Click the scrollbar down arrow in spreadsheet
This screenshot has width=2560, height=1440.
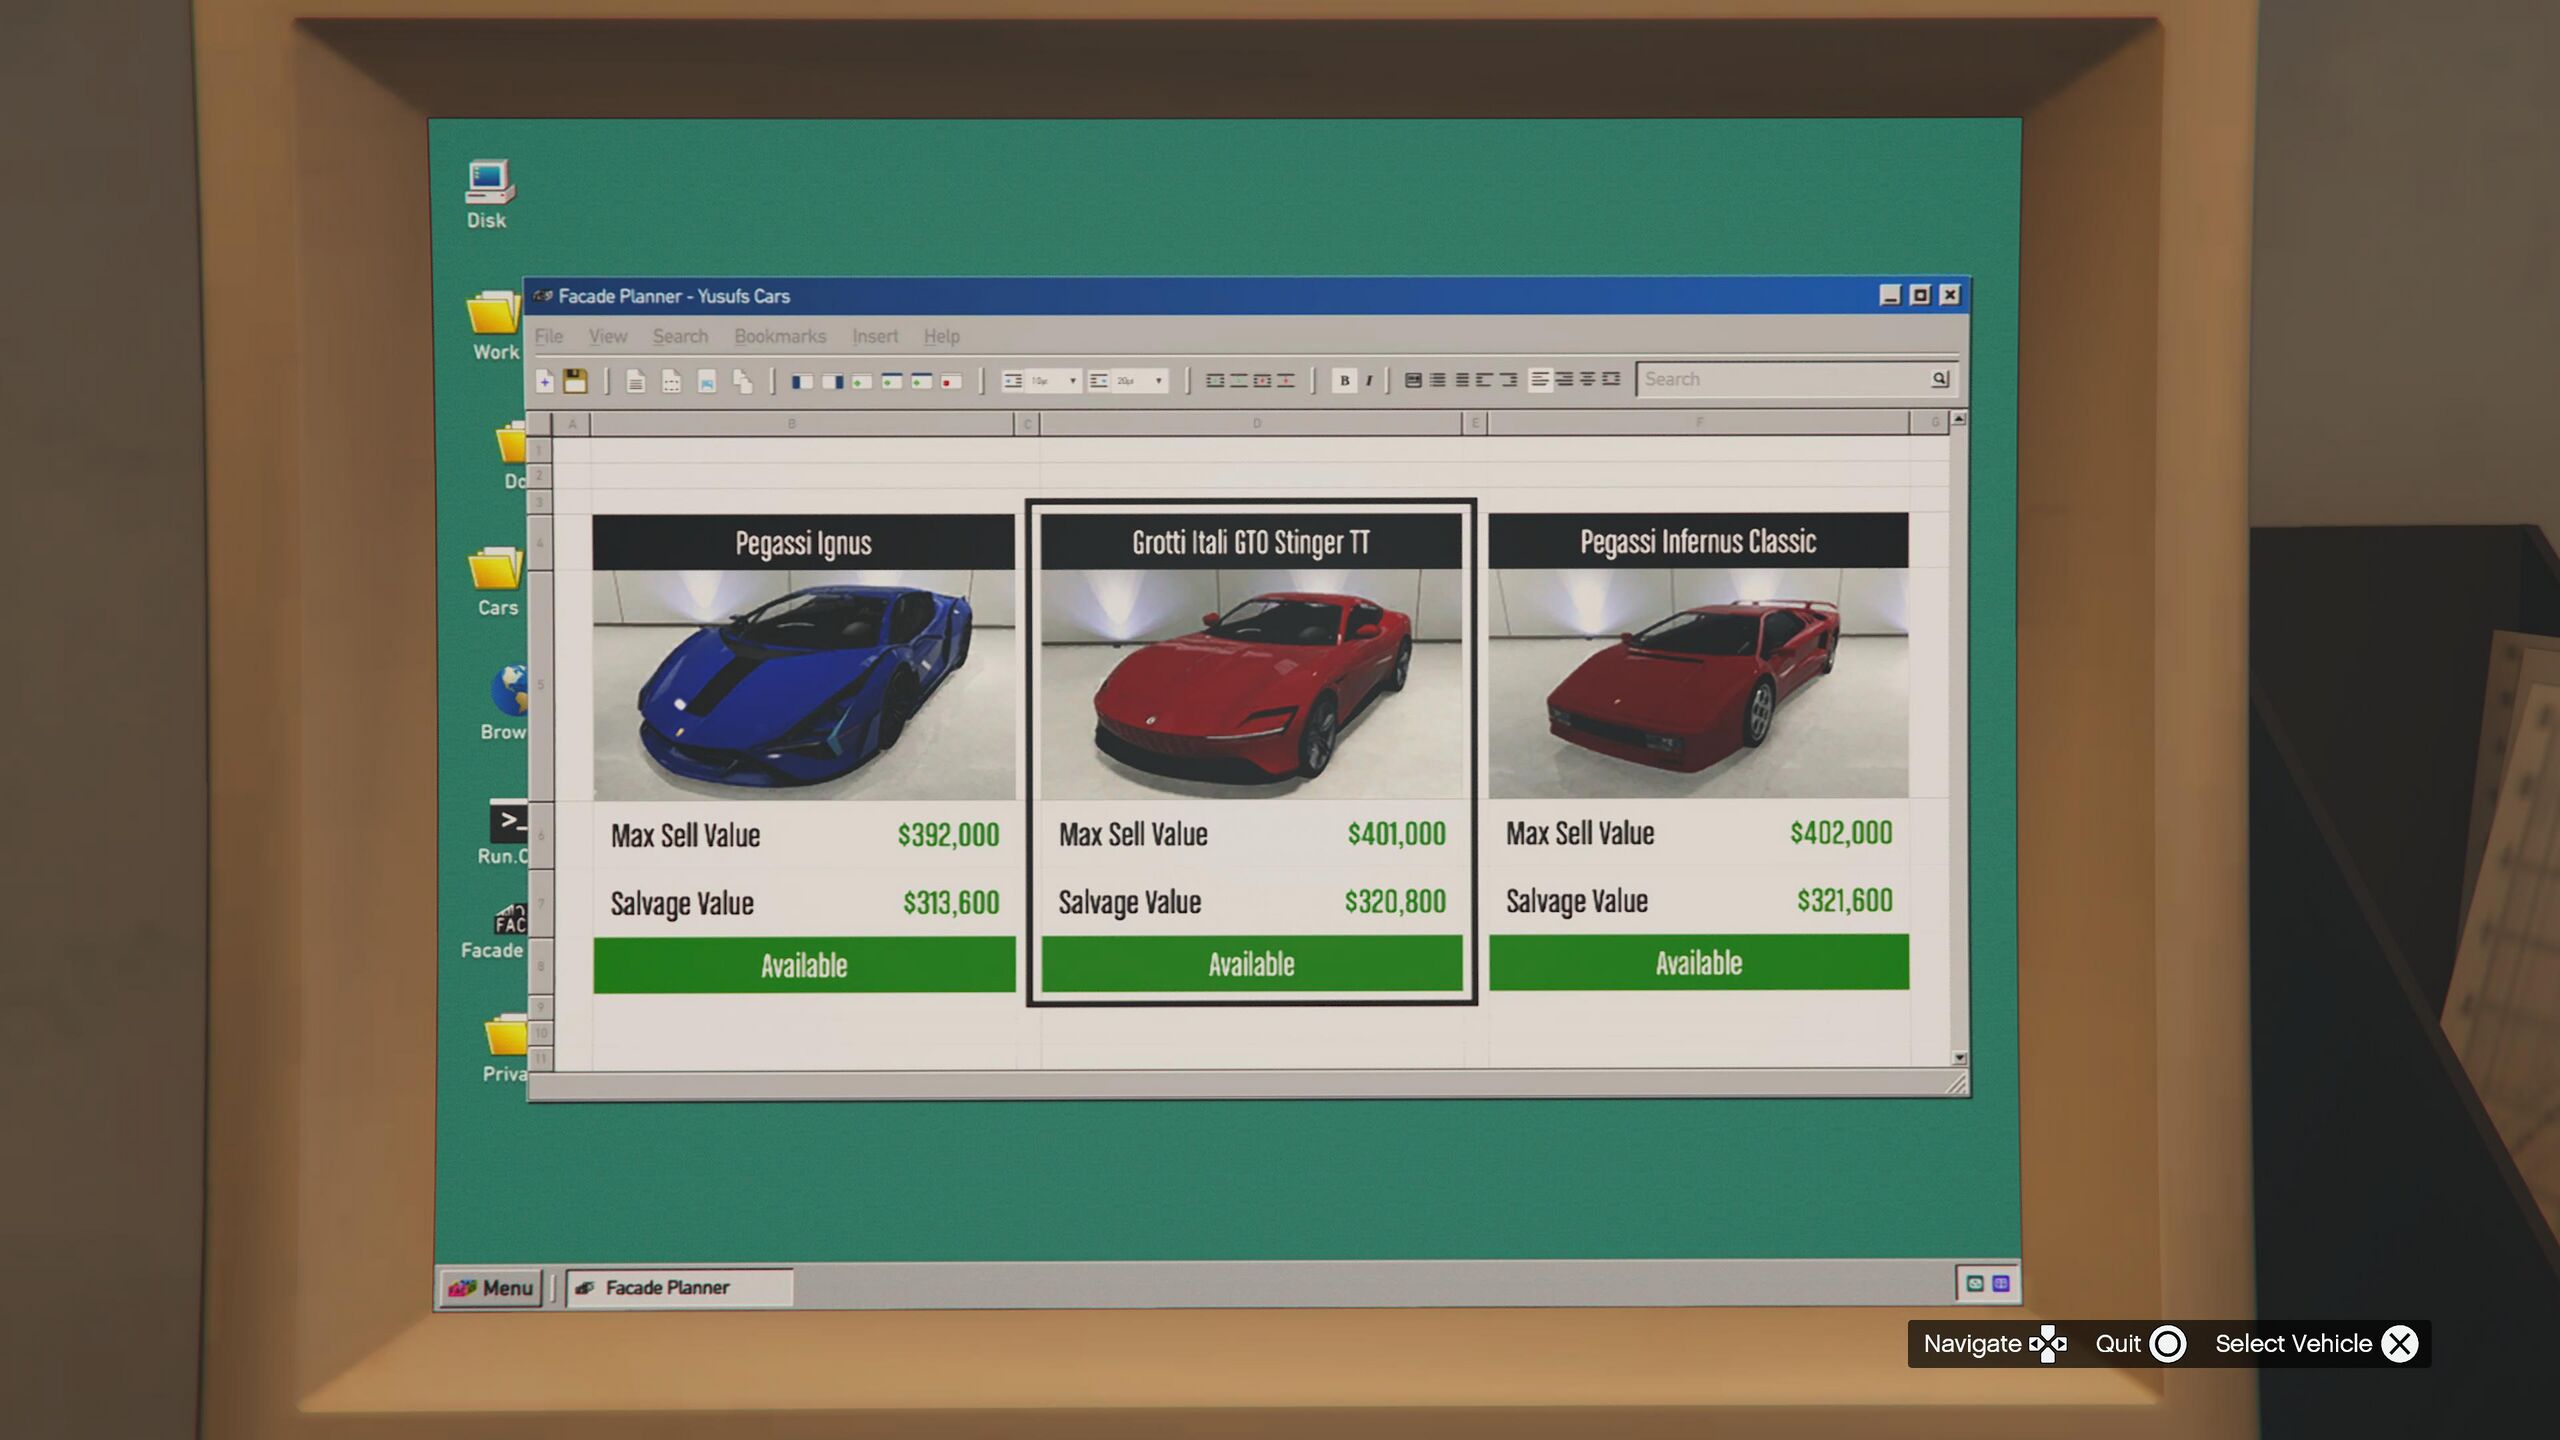[x=1959, y=1058]
